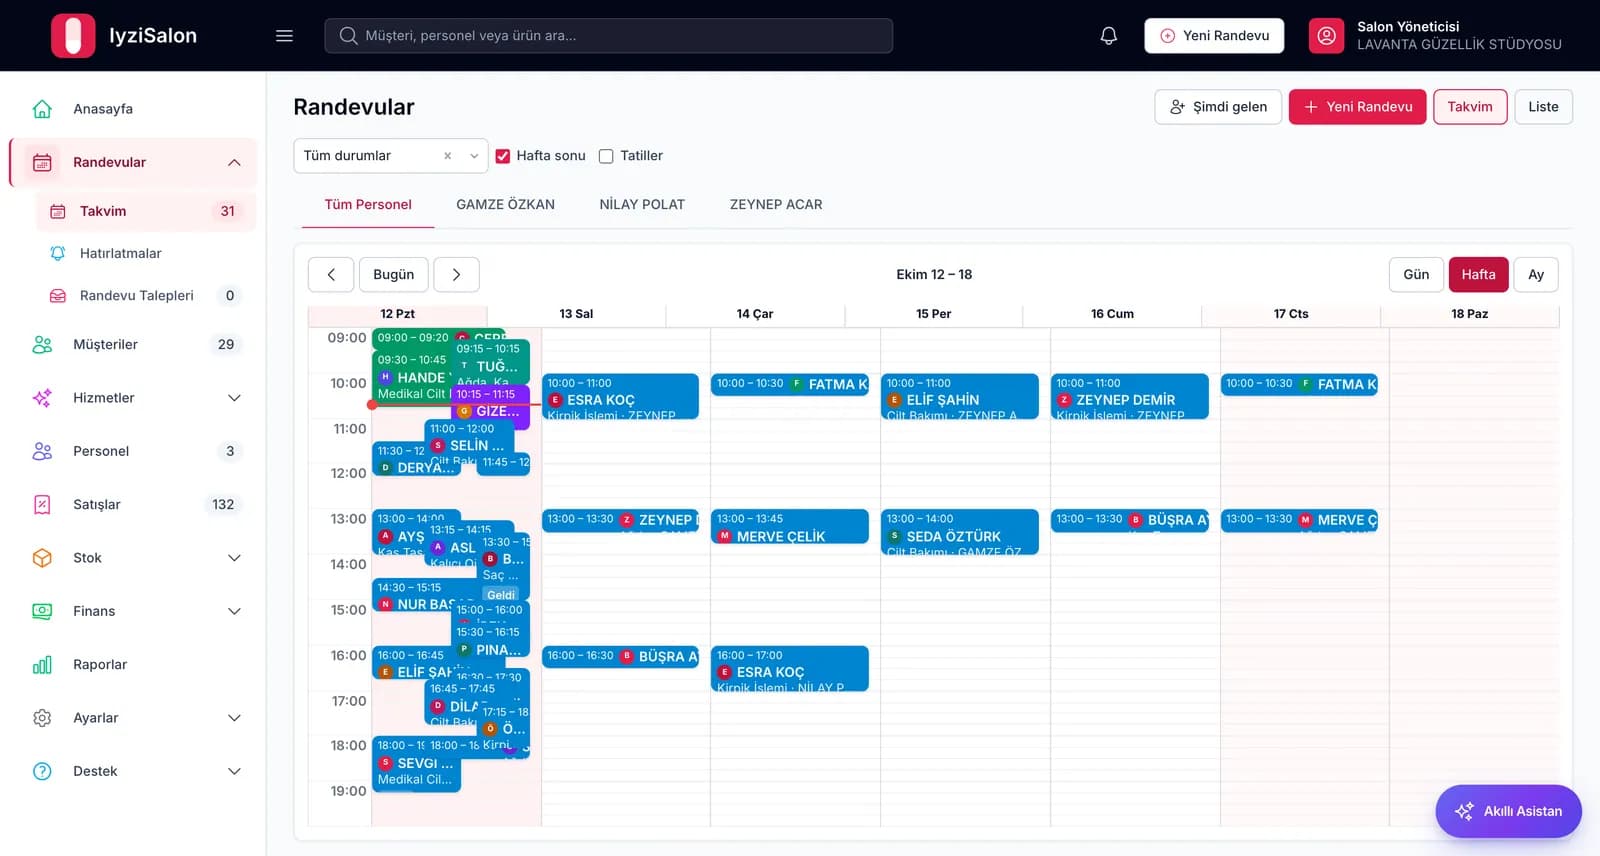Click the Randevu Talepleri inbox icon

click(x=58, y=296)
